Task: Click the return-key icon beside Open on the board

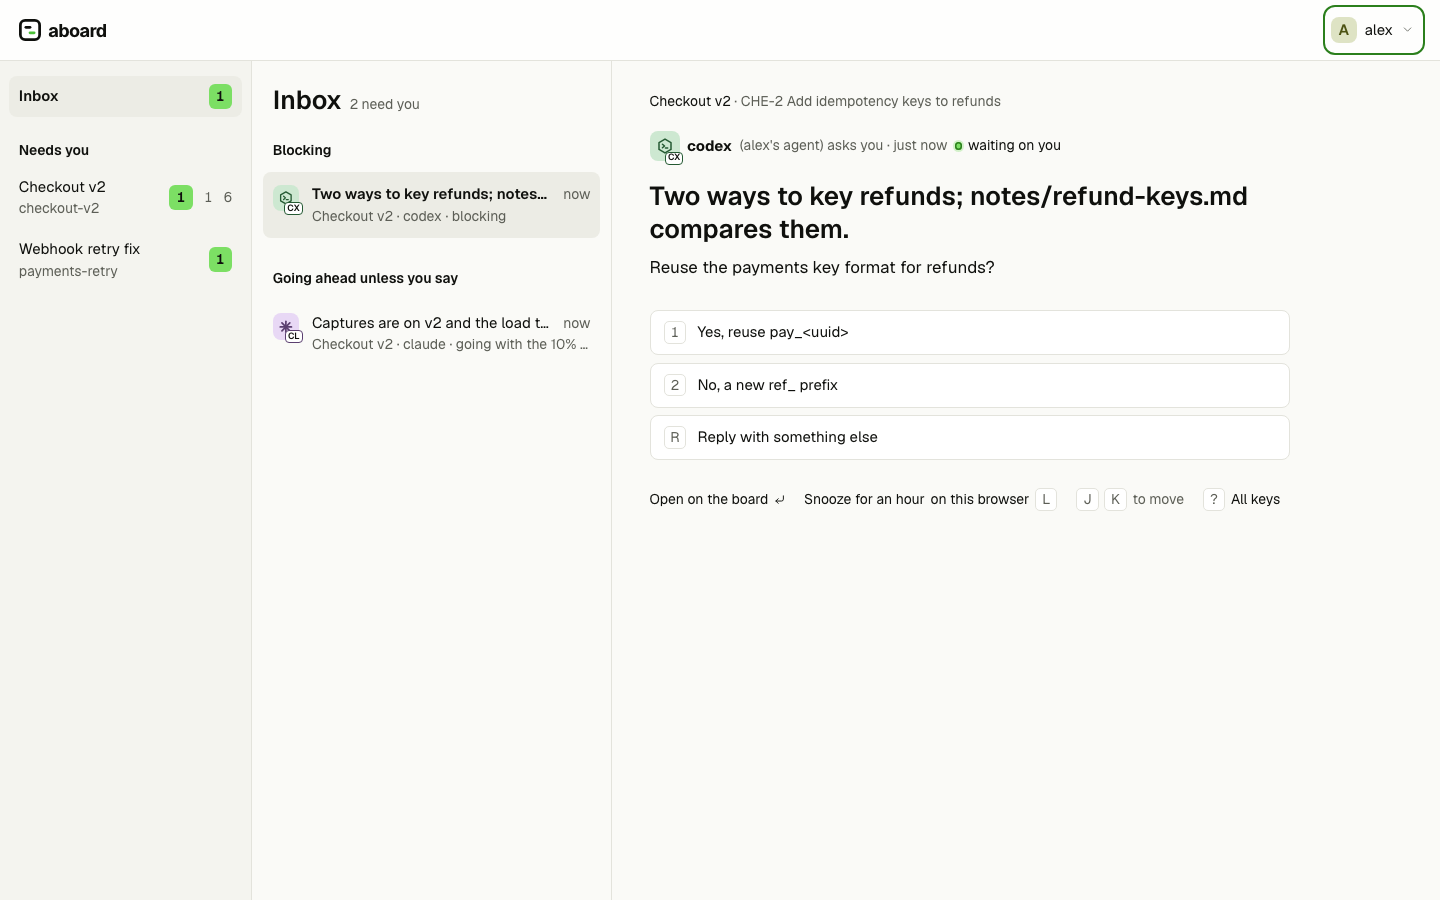Action: coord(780,500)
